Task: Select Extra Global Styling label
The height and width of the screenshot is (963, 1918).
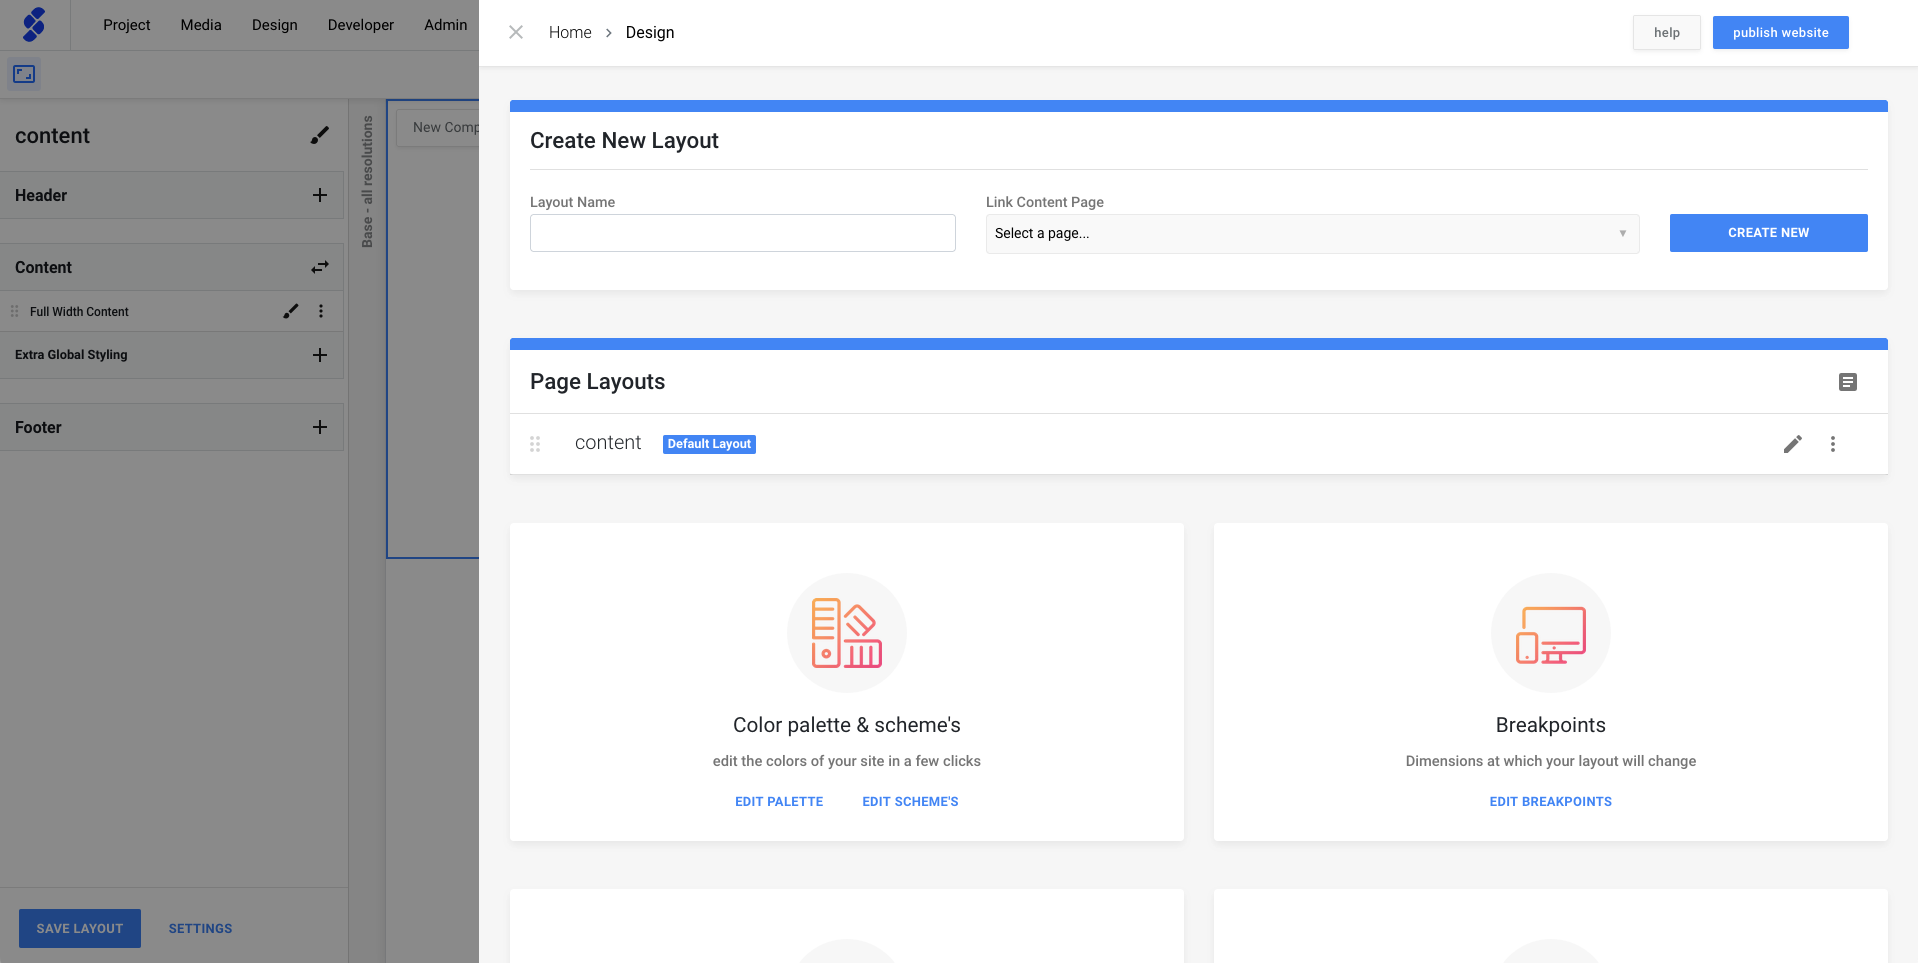Action: point(71,355)
